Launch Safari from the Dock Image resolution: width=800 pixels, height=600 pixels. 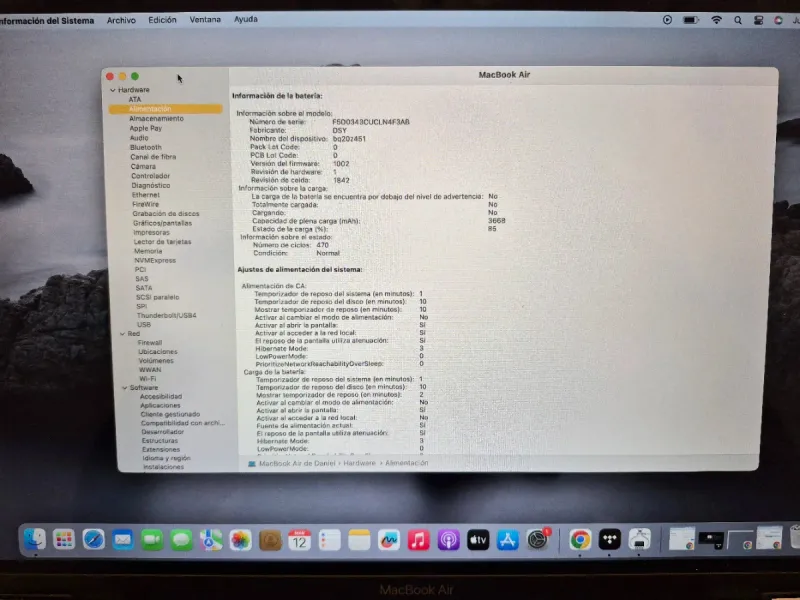[x=93, y=539]
